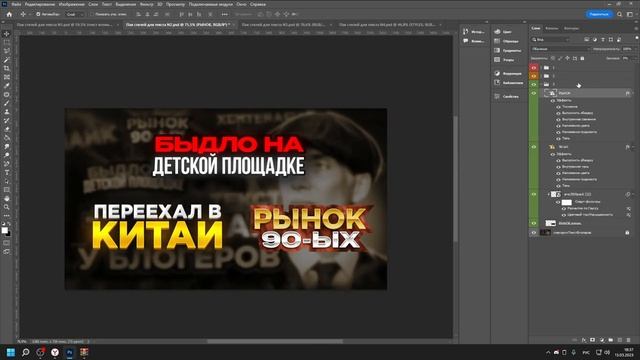Open Windows Start menu on taskbar
The width and height of the screenshot is (640, 360).
pyautogui.click(x=11, y=352)
